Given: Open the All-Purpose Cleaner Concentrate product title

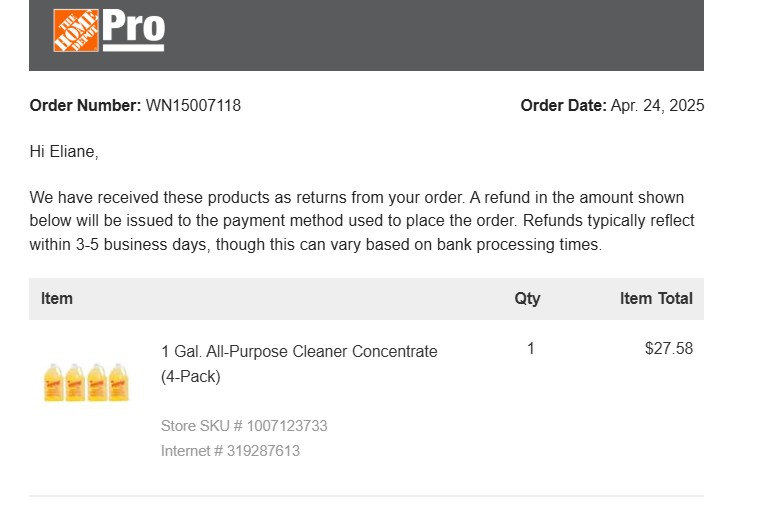Looking at the screenshot, I should (x=299, y=364).
